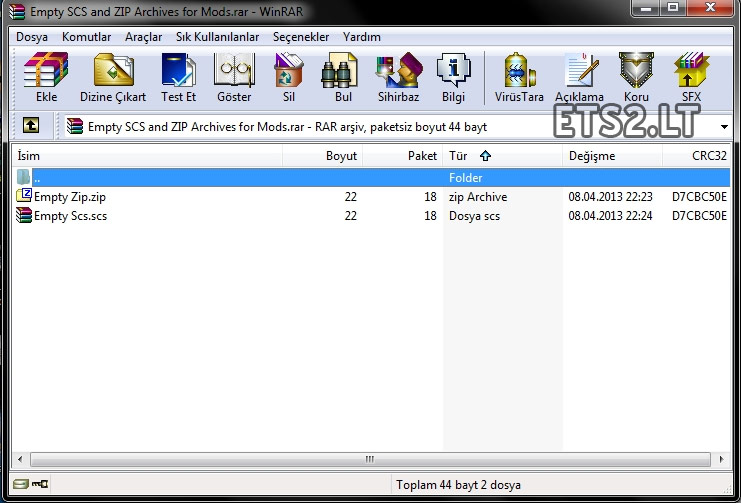The height and width of the screenshot is (503, 741).
Task: Sort by the CRC32 column header
Action: click(x=697, y=156)
